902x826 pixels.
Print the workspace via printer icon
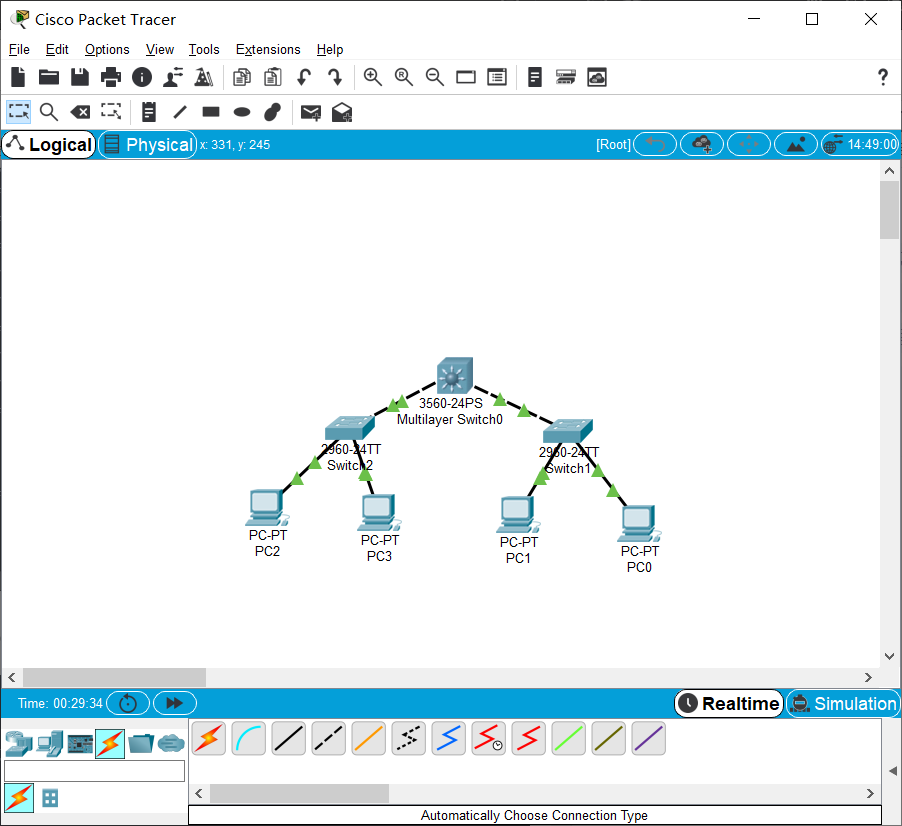(x=111, y=77)
